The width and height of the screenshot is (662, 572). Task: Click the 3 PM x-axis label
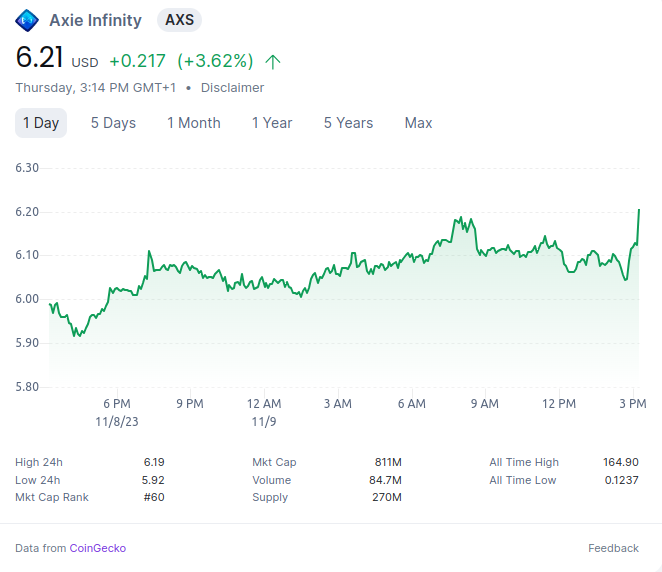tap(633, 404)
